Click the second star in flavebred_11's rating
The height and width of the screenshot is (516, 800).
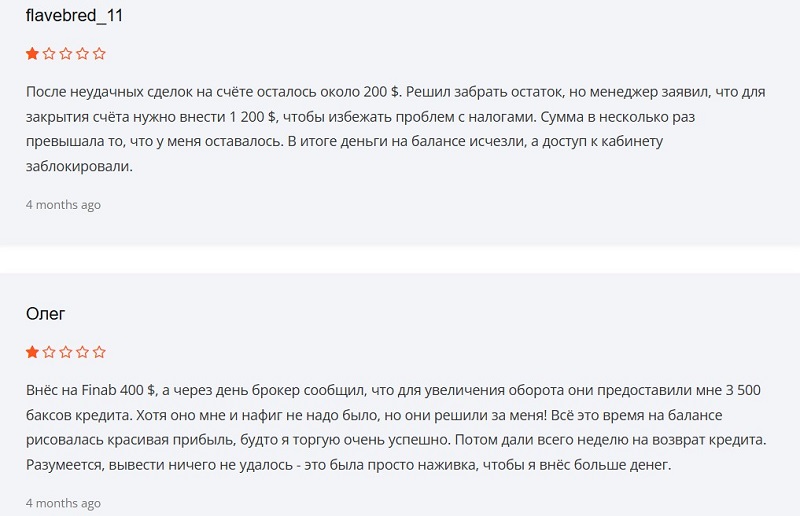click(49, 54)
